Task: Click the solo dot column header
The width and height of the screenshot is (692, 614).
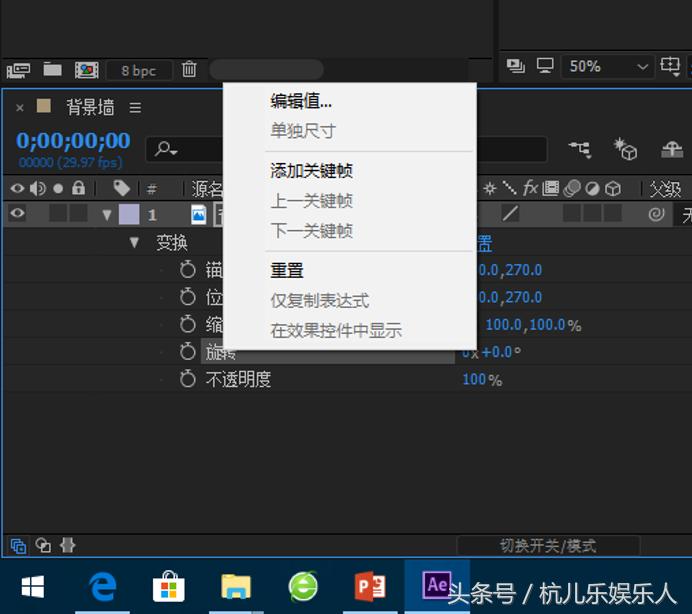Action: pos(58,189)
